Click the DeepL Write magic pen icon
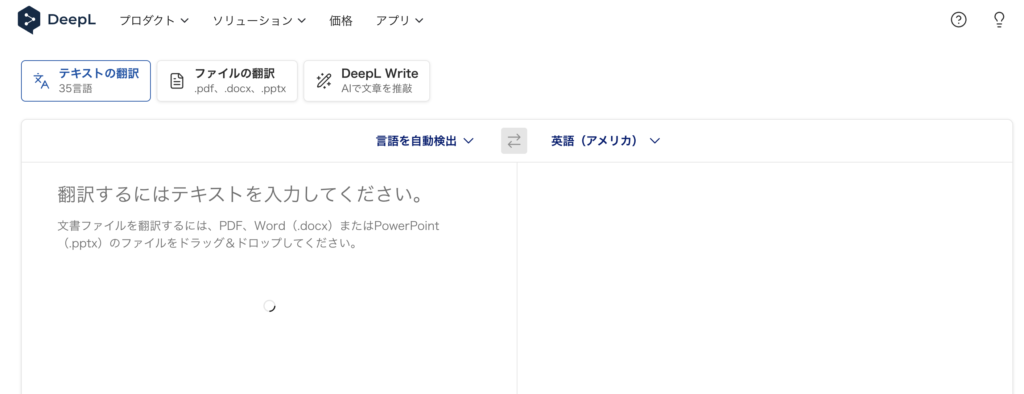Image resolution: width=1024 pixels, height=394 pixels. [x=324, y=81]
